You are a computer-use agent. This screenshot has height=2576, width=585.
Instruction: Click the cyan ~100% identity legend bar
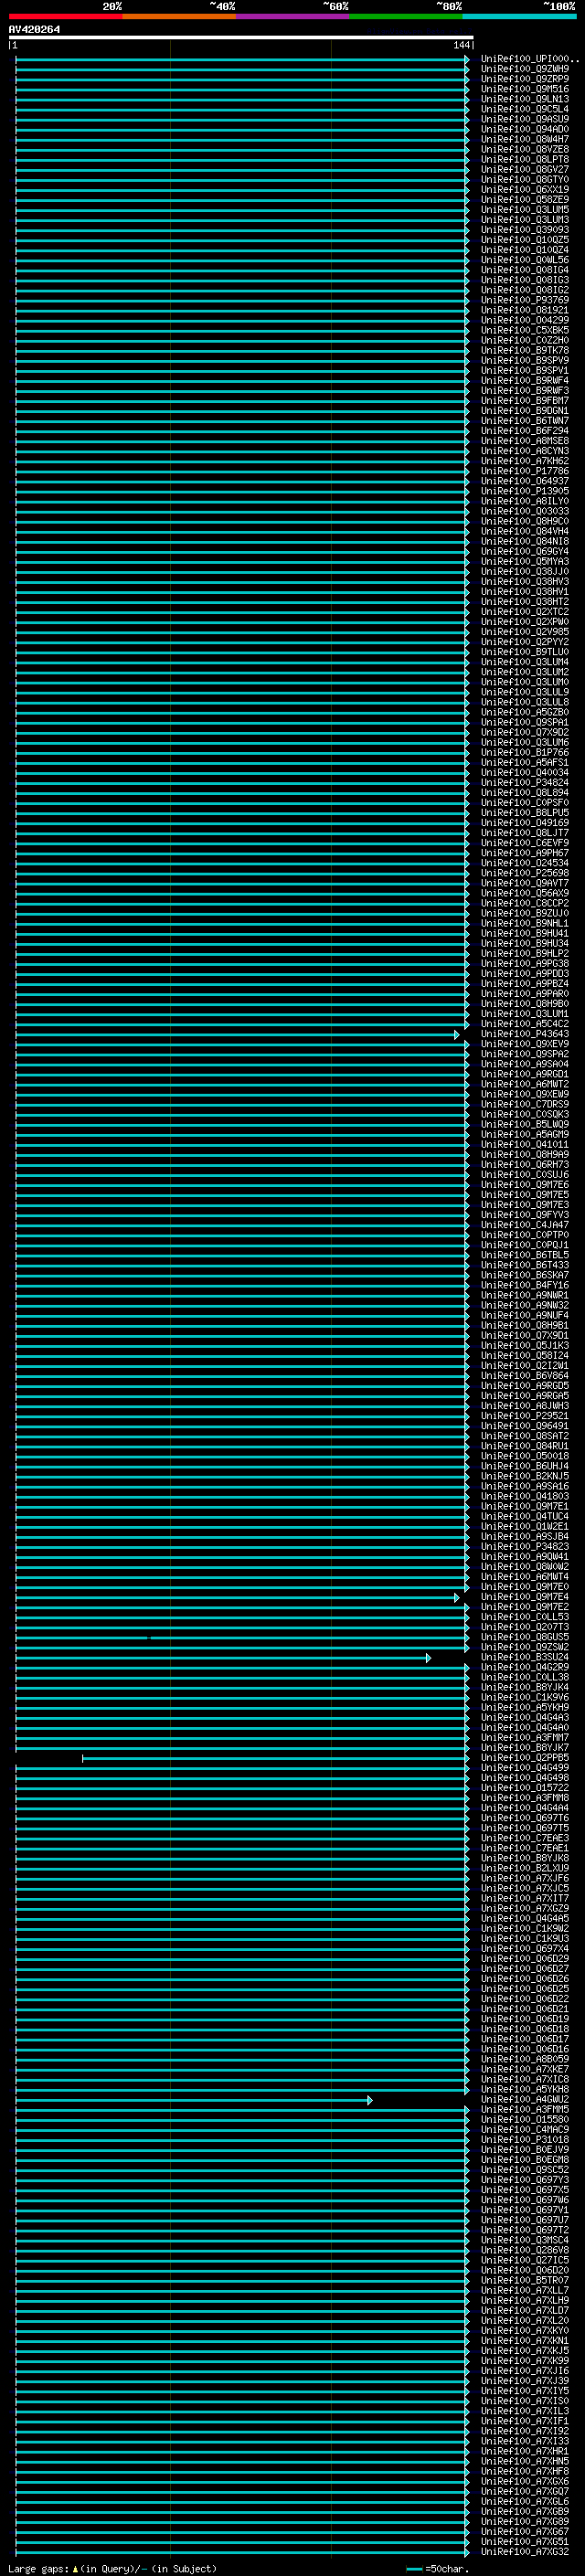[x=519, y=16]
